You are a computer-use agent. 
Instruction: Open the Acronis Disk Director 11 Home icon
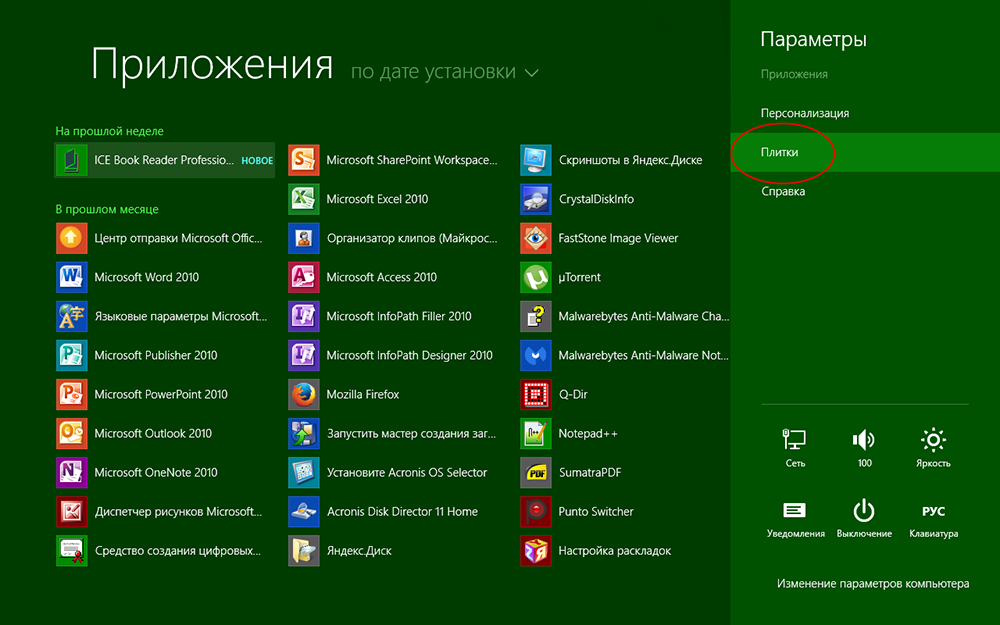click(x=304, y=511)
